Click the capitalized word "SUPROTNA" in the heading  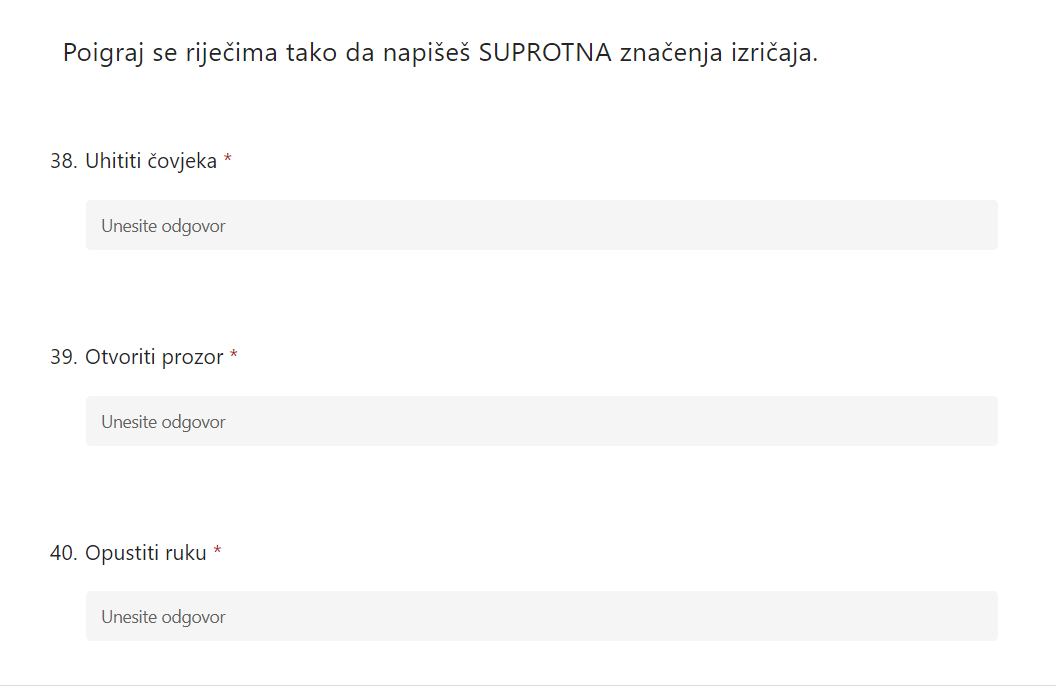tap(545, 53)
